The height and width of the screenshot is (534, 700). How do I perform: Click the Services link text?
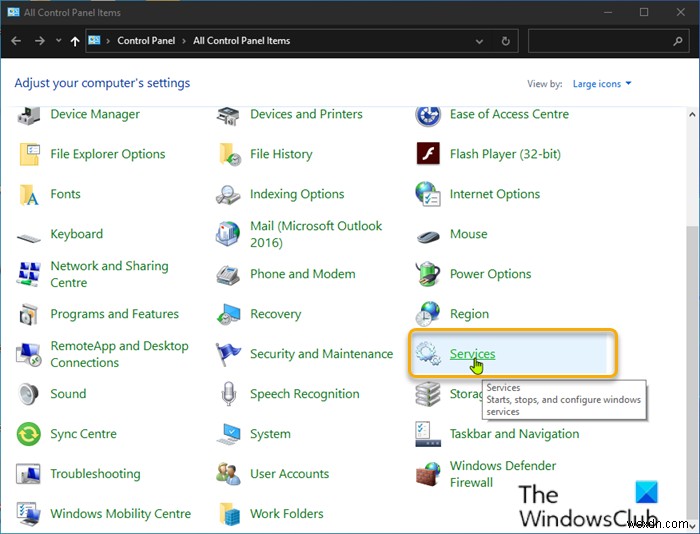tap(472, 354)
